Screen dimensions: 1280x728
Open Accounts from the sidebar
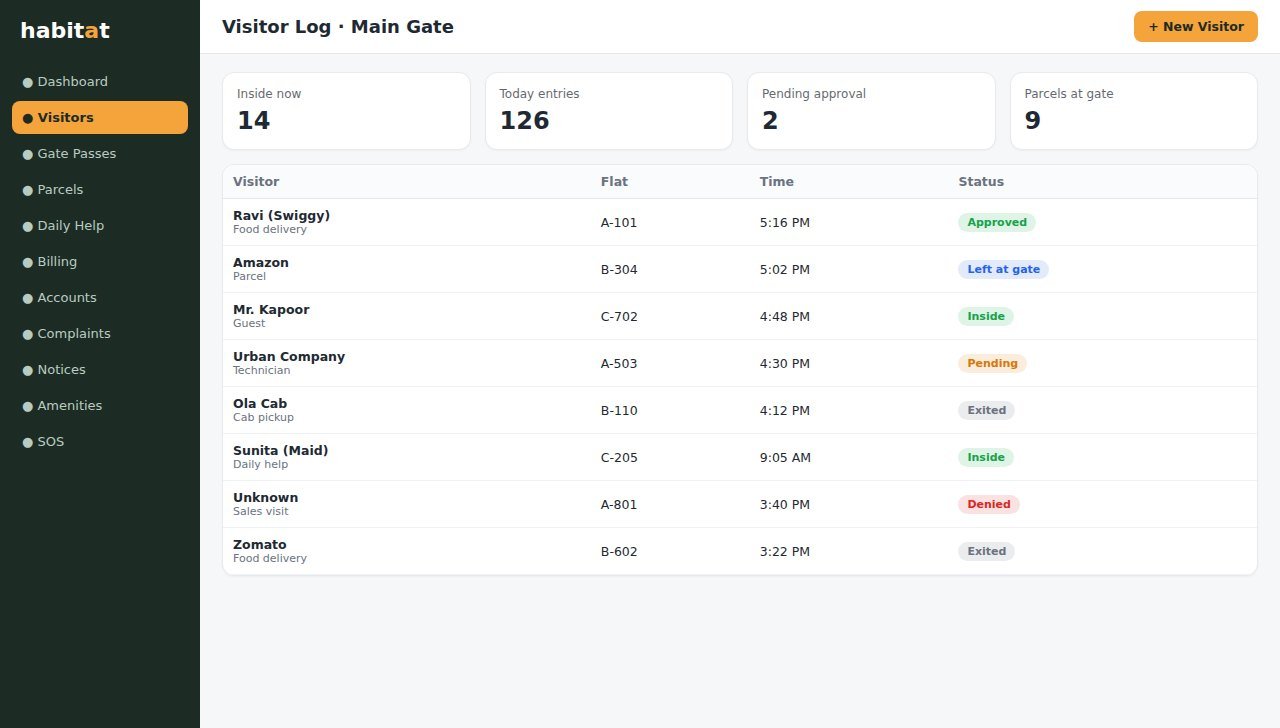100,298
